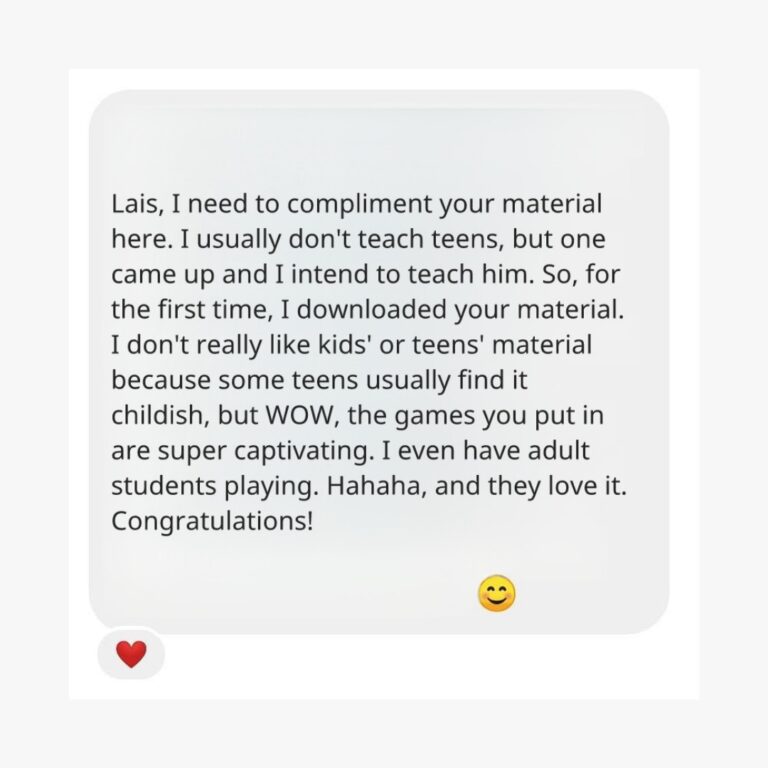
Task: Click the word "games" in the message
Action: 435,417
